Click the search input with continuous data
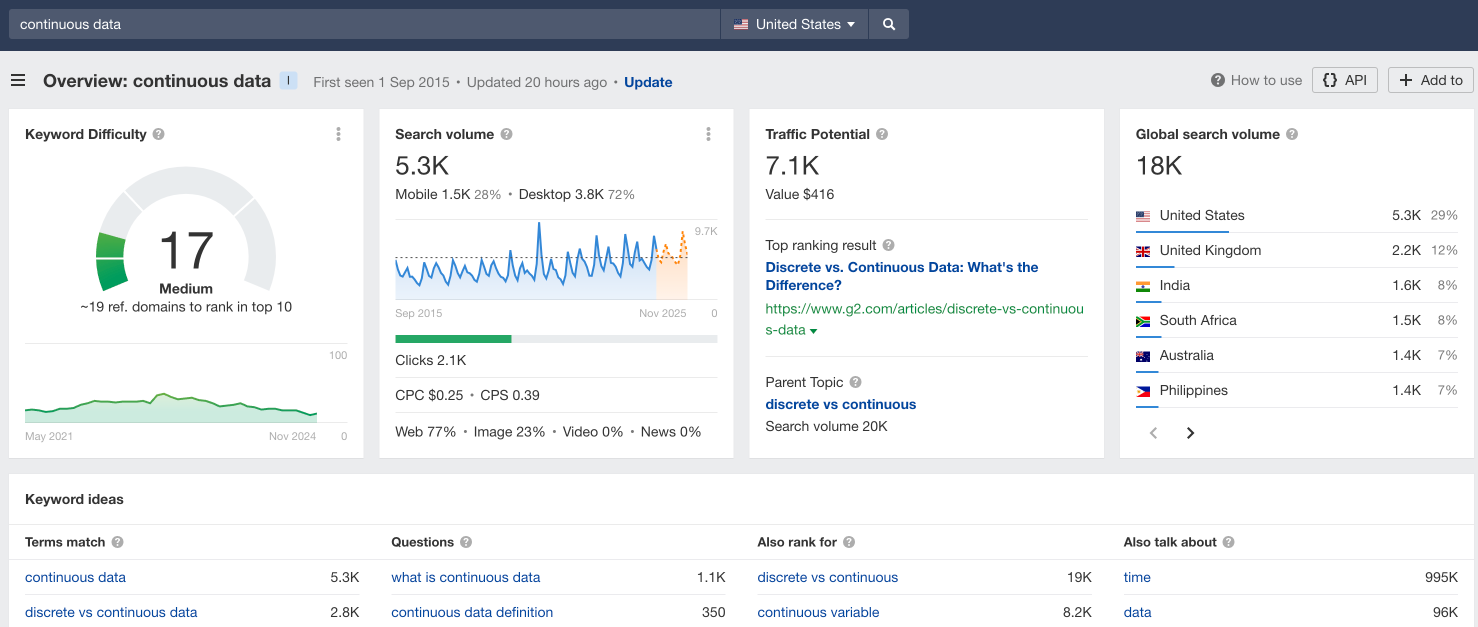 [364, 24]
